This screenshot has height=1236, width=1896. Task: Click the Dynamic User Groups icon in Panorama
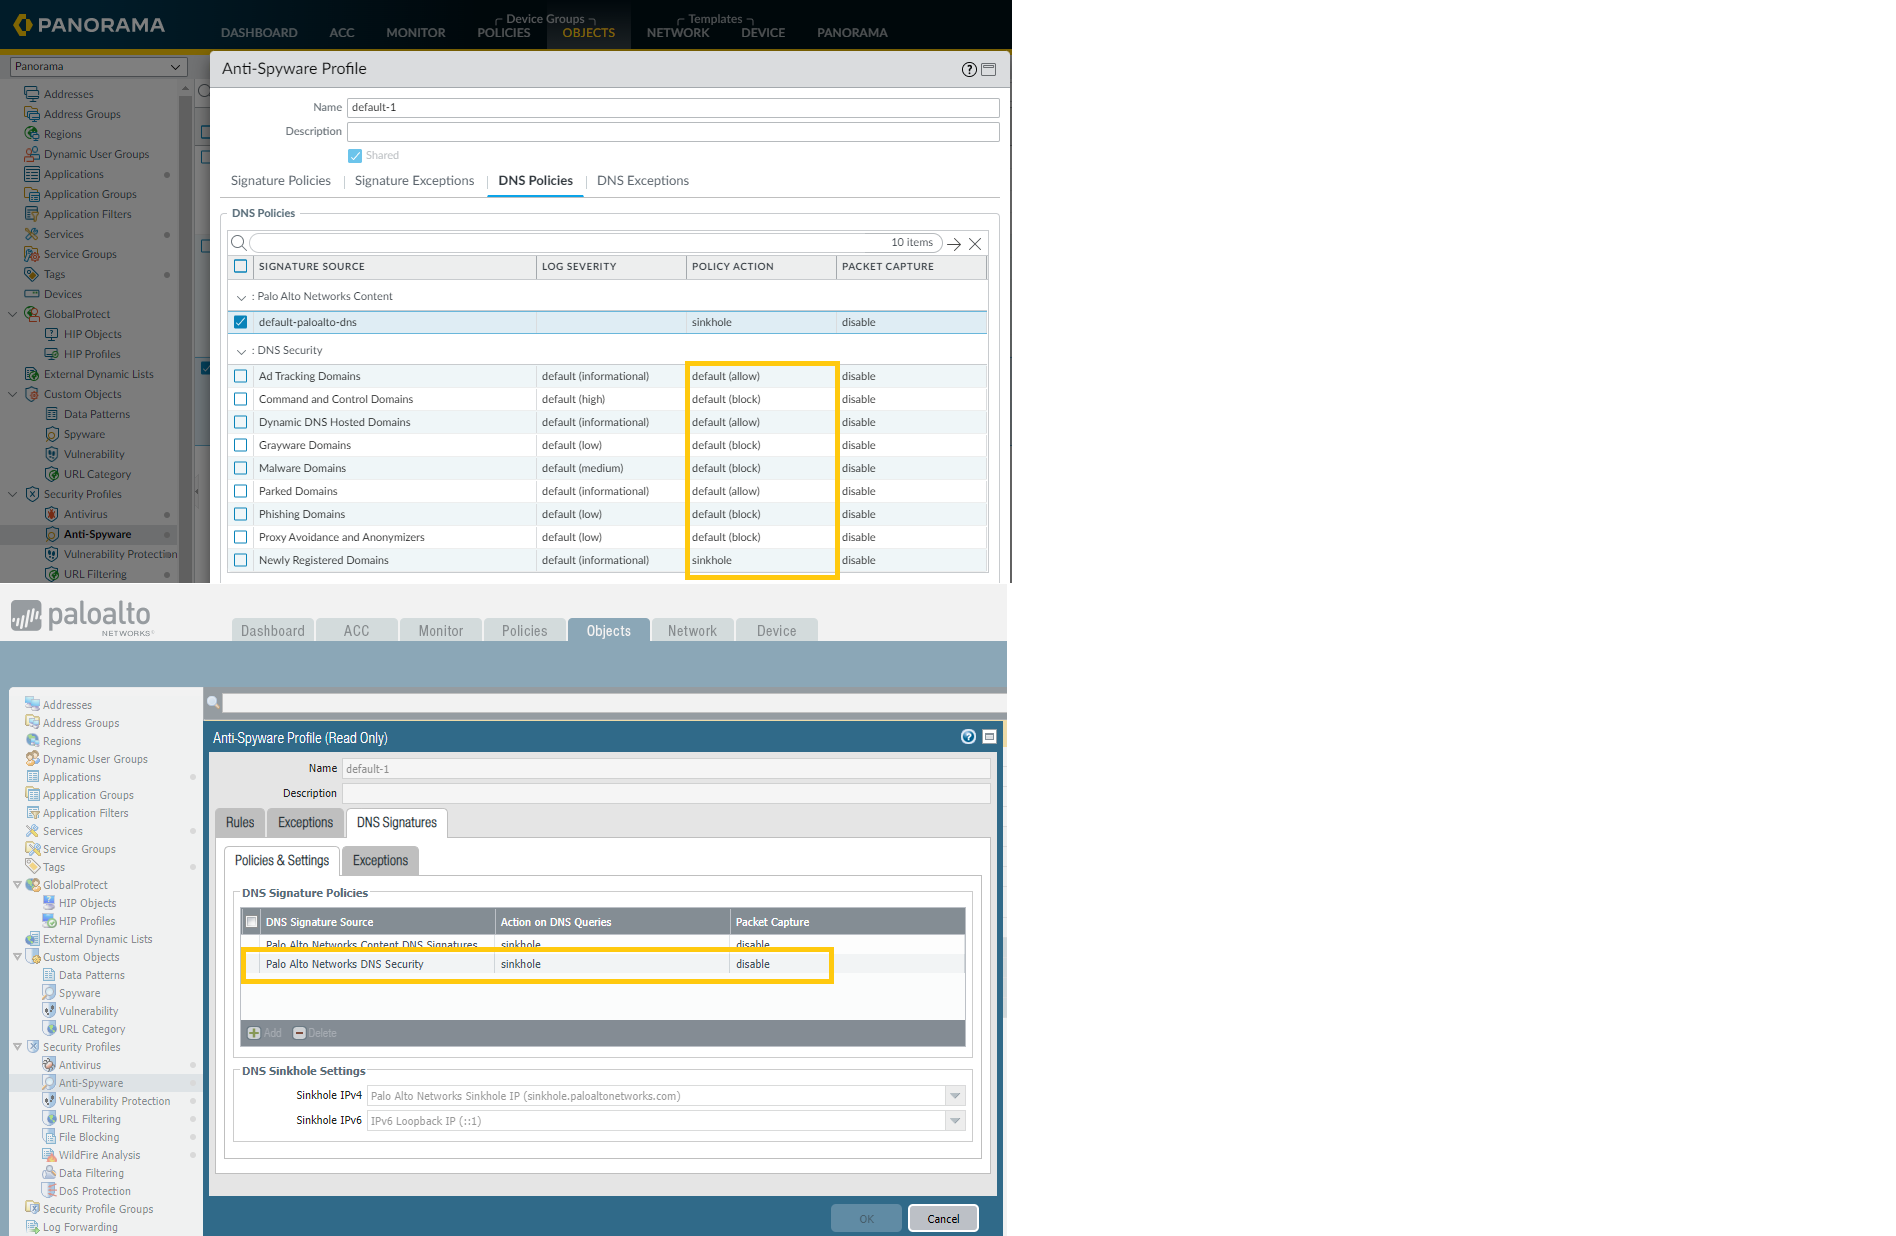[32, 154]
